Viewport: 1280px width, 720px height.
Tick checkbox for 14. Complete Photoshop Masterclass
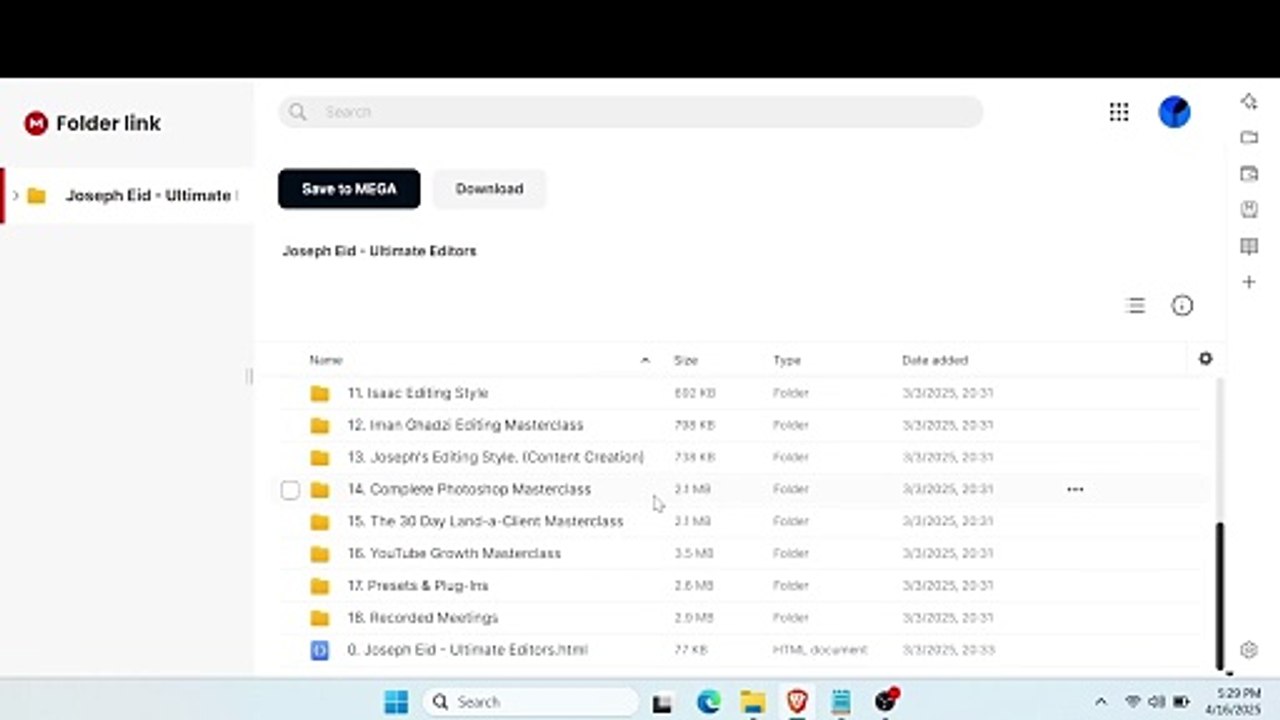click(290, 490)
